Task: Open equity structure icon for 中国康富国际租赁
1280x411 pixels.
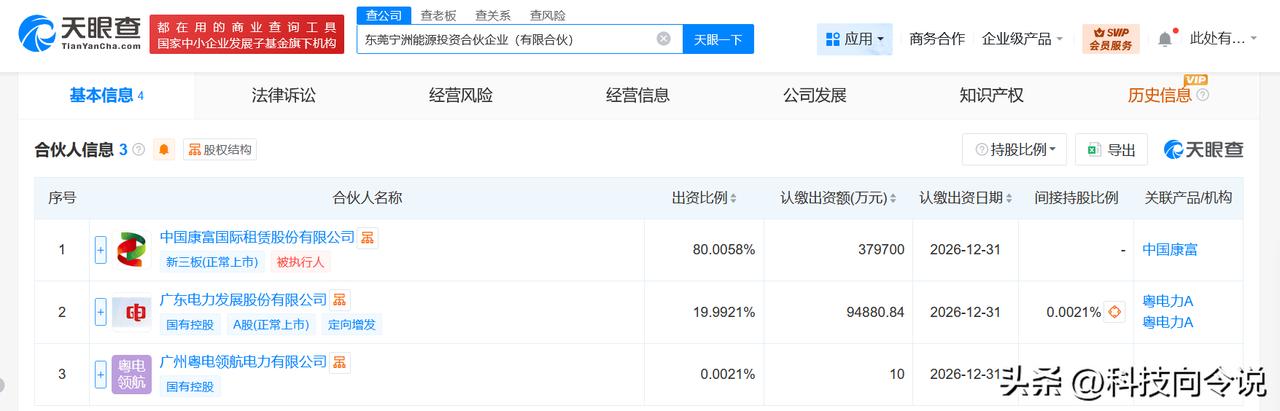Action: tap(368, 238)
